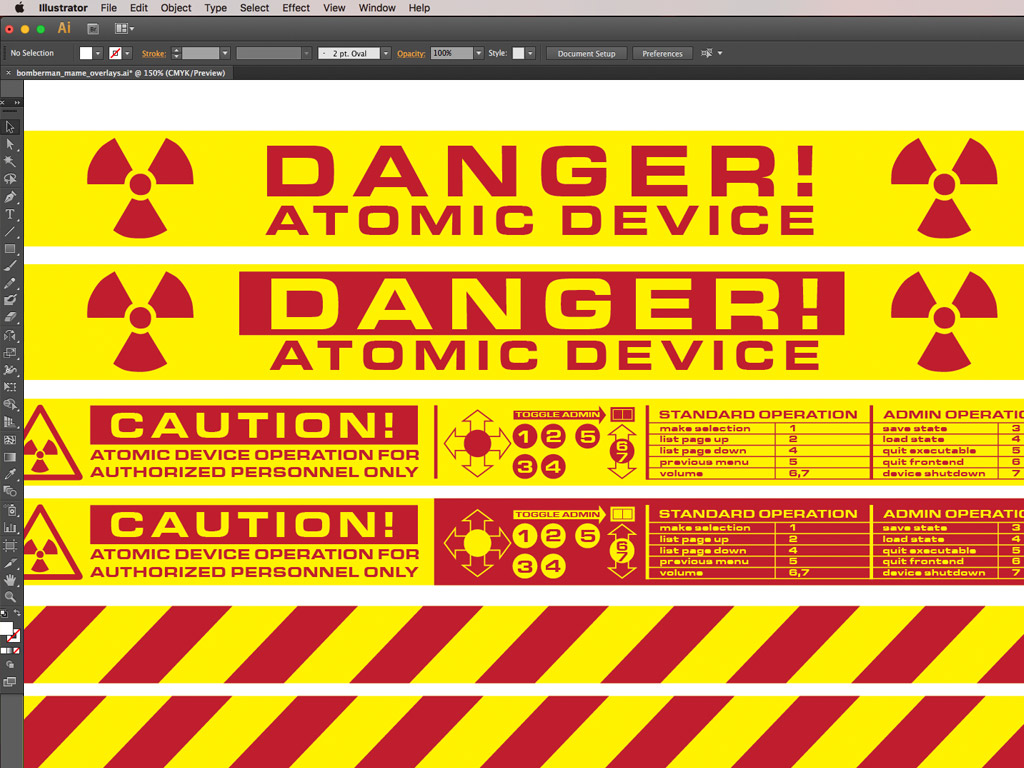The width and height of the screenshot is (1024, 768).
Task: Select the Magic Wand tool
Action: [x=10, y=161]
